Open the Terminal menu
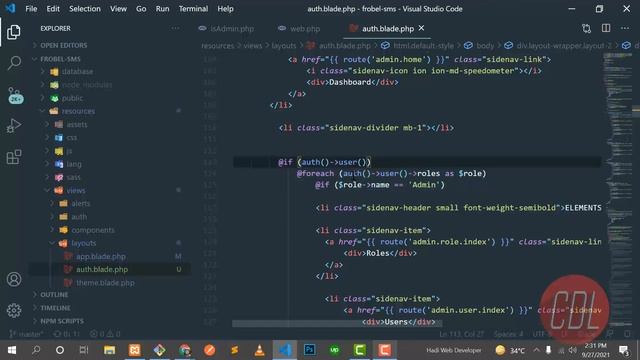The image size is (640, 360). tap(193, 9)
